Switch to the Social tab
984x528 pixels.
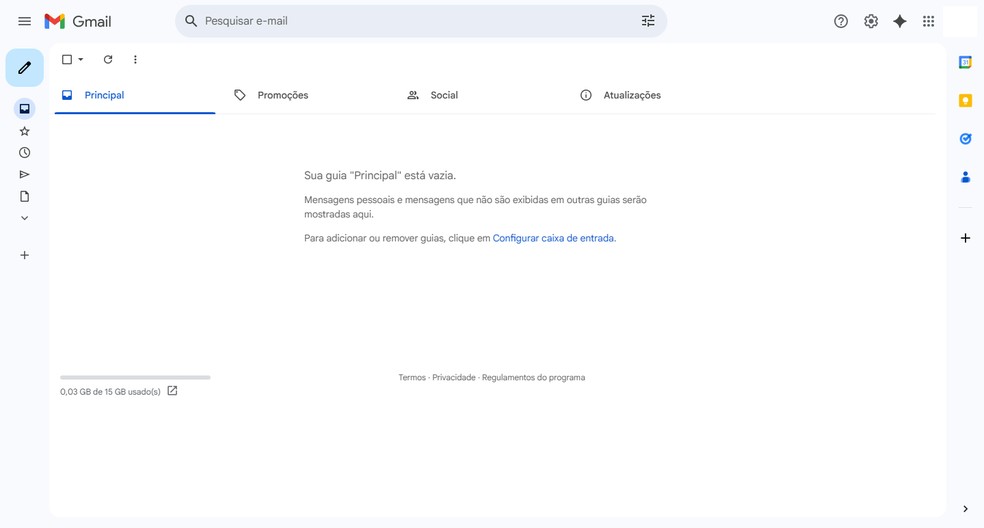pyautogui.click(x=481, y=95)
